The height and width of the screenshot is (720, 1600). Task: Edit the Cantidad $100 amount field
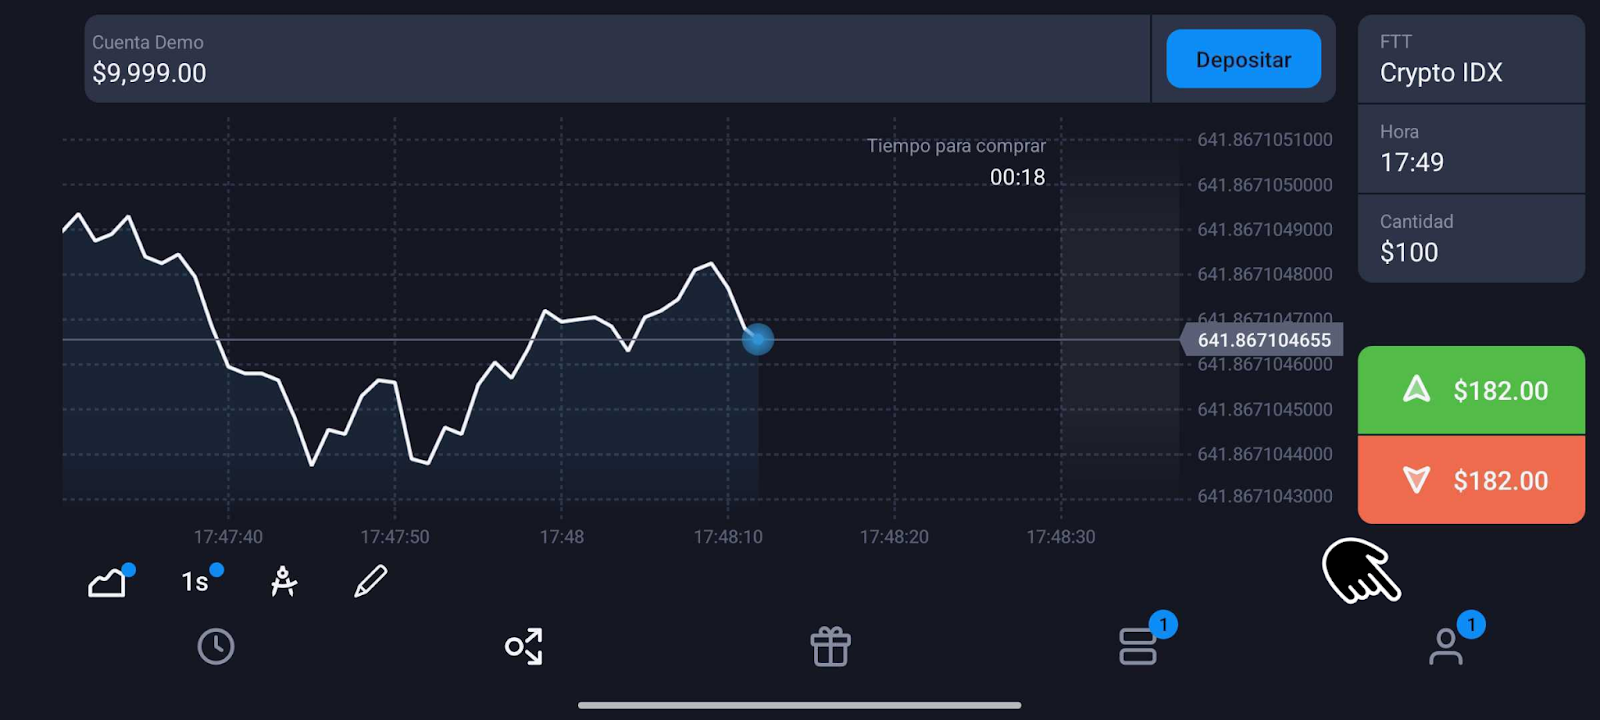click(x=1471, y=239)
